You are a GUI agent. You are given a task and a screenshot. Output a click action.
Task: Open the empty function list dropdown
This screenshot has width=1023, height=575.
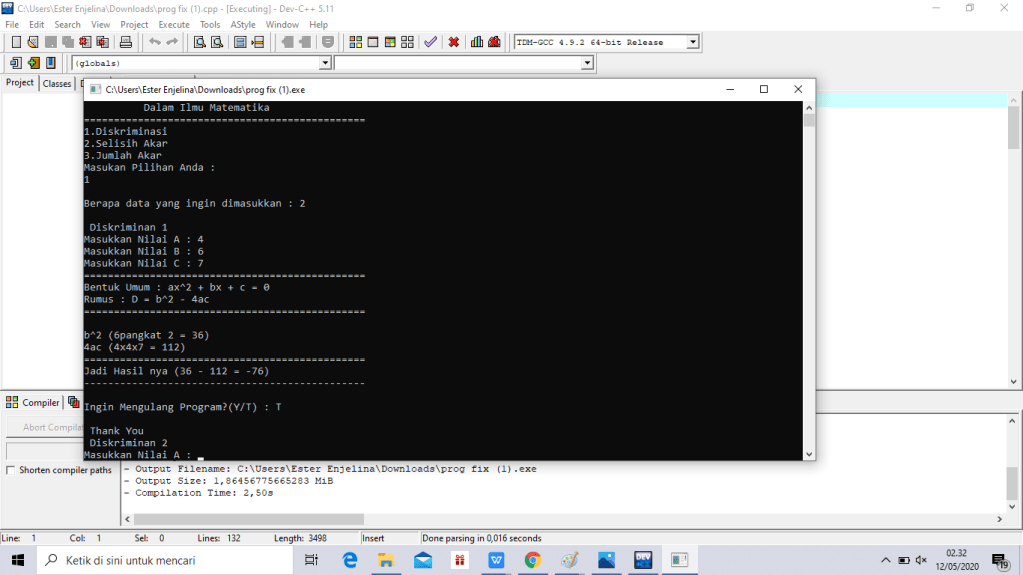(587, 63)
